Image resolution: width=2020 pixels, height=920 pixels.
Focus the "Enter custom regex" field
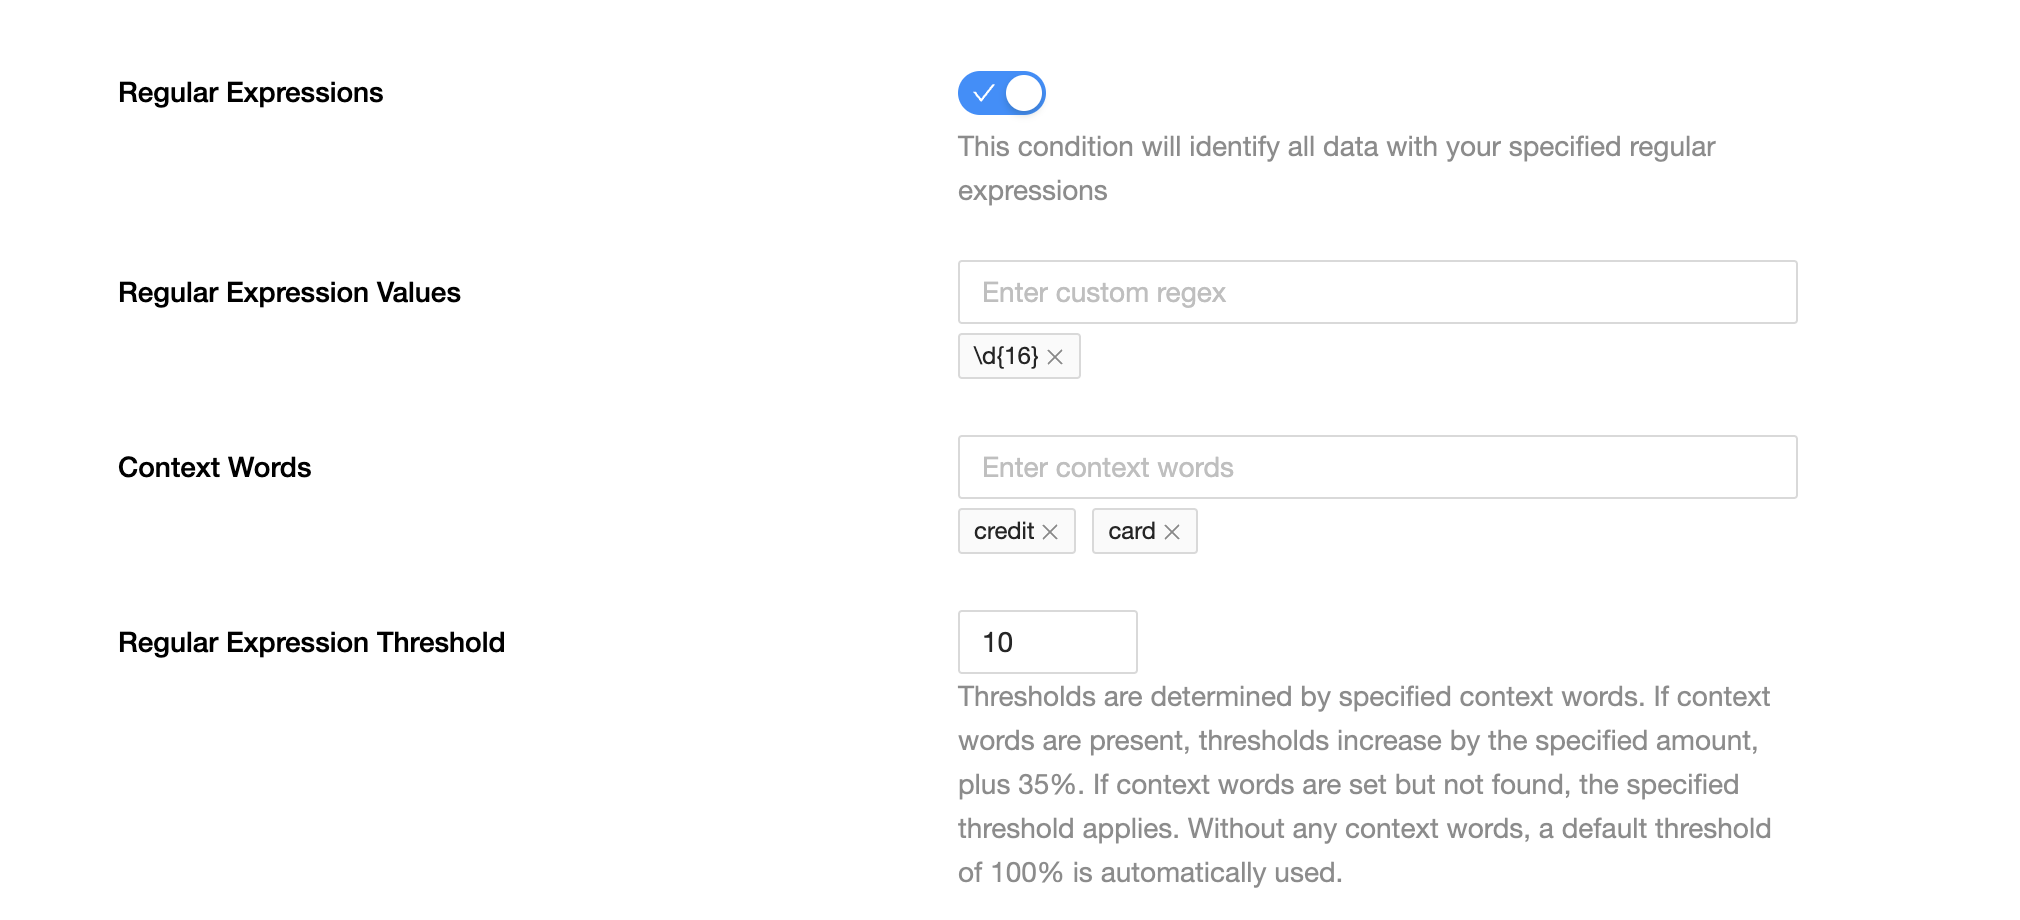coord(1376,292)
